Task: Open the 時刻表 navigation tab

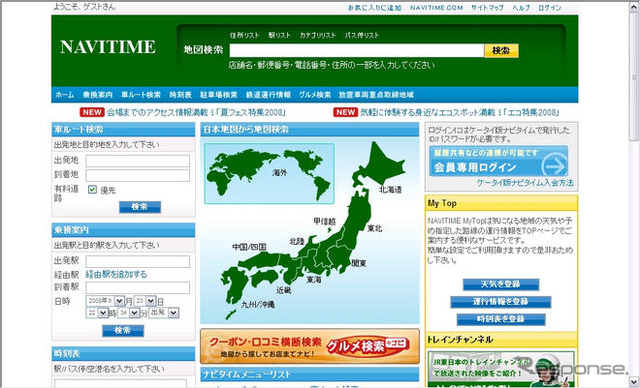Action: point(180,95)
